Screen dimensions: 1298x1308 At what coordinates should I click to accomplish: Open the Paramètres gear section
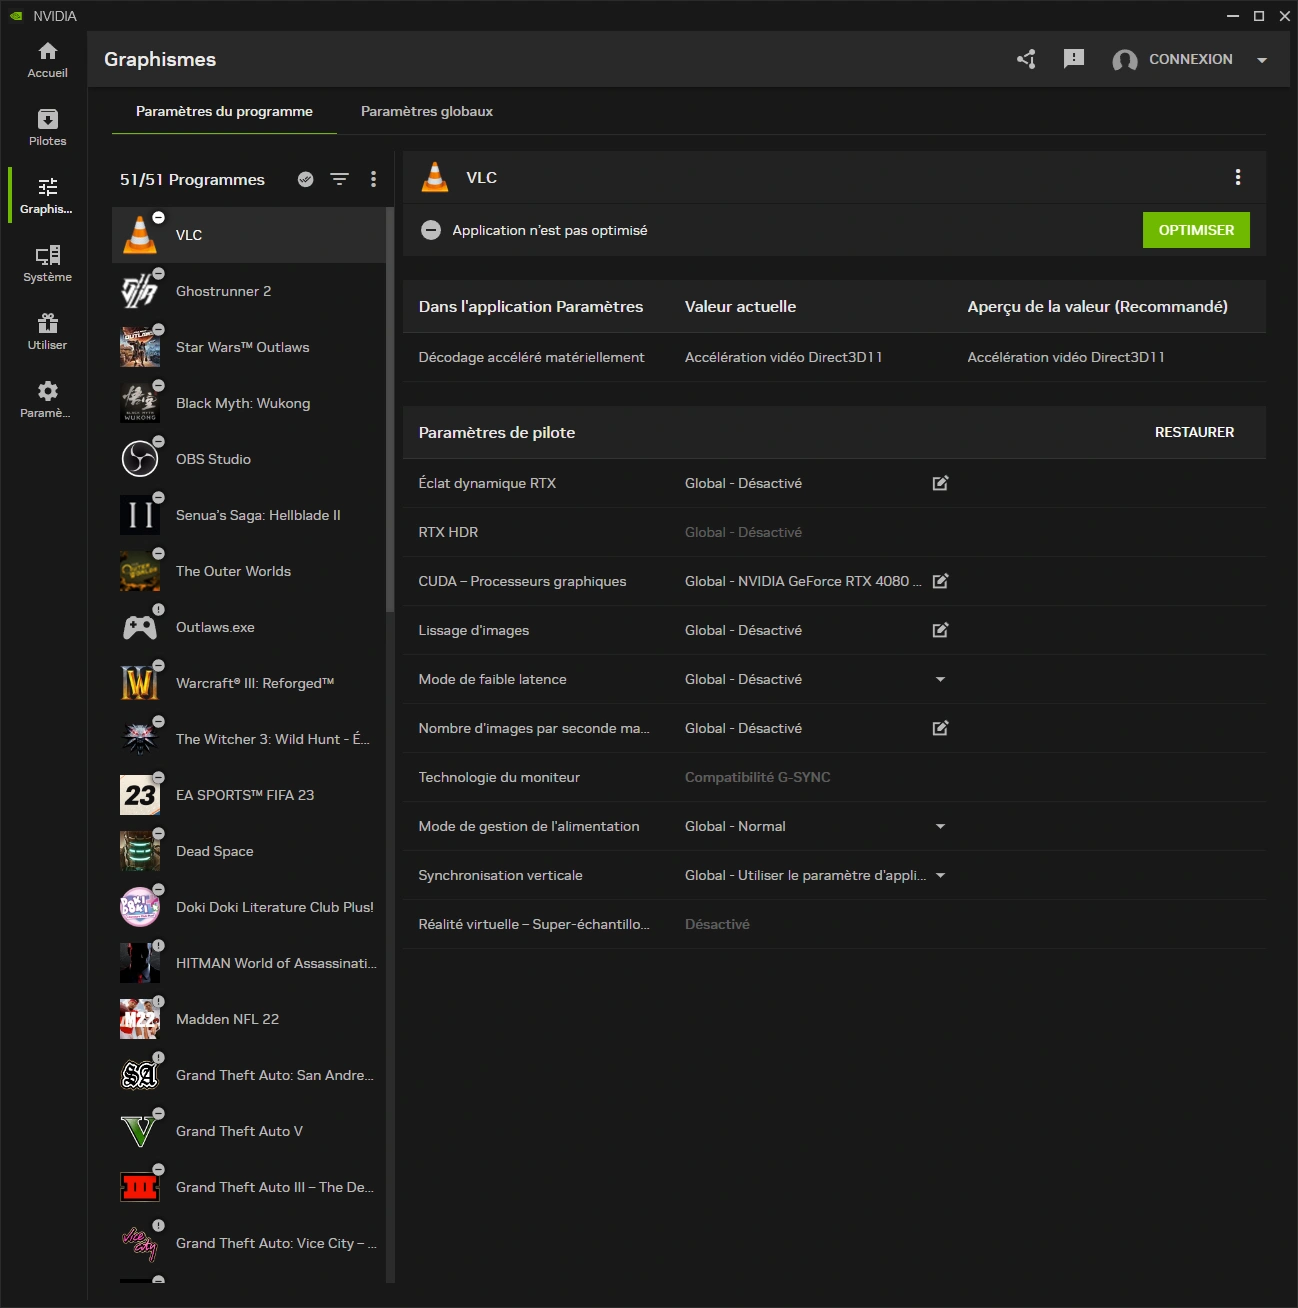(x=47, y=400)
